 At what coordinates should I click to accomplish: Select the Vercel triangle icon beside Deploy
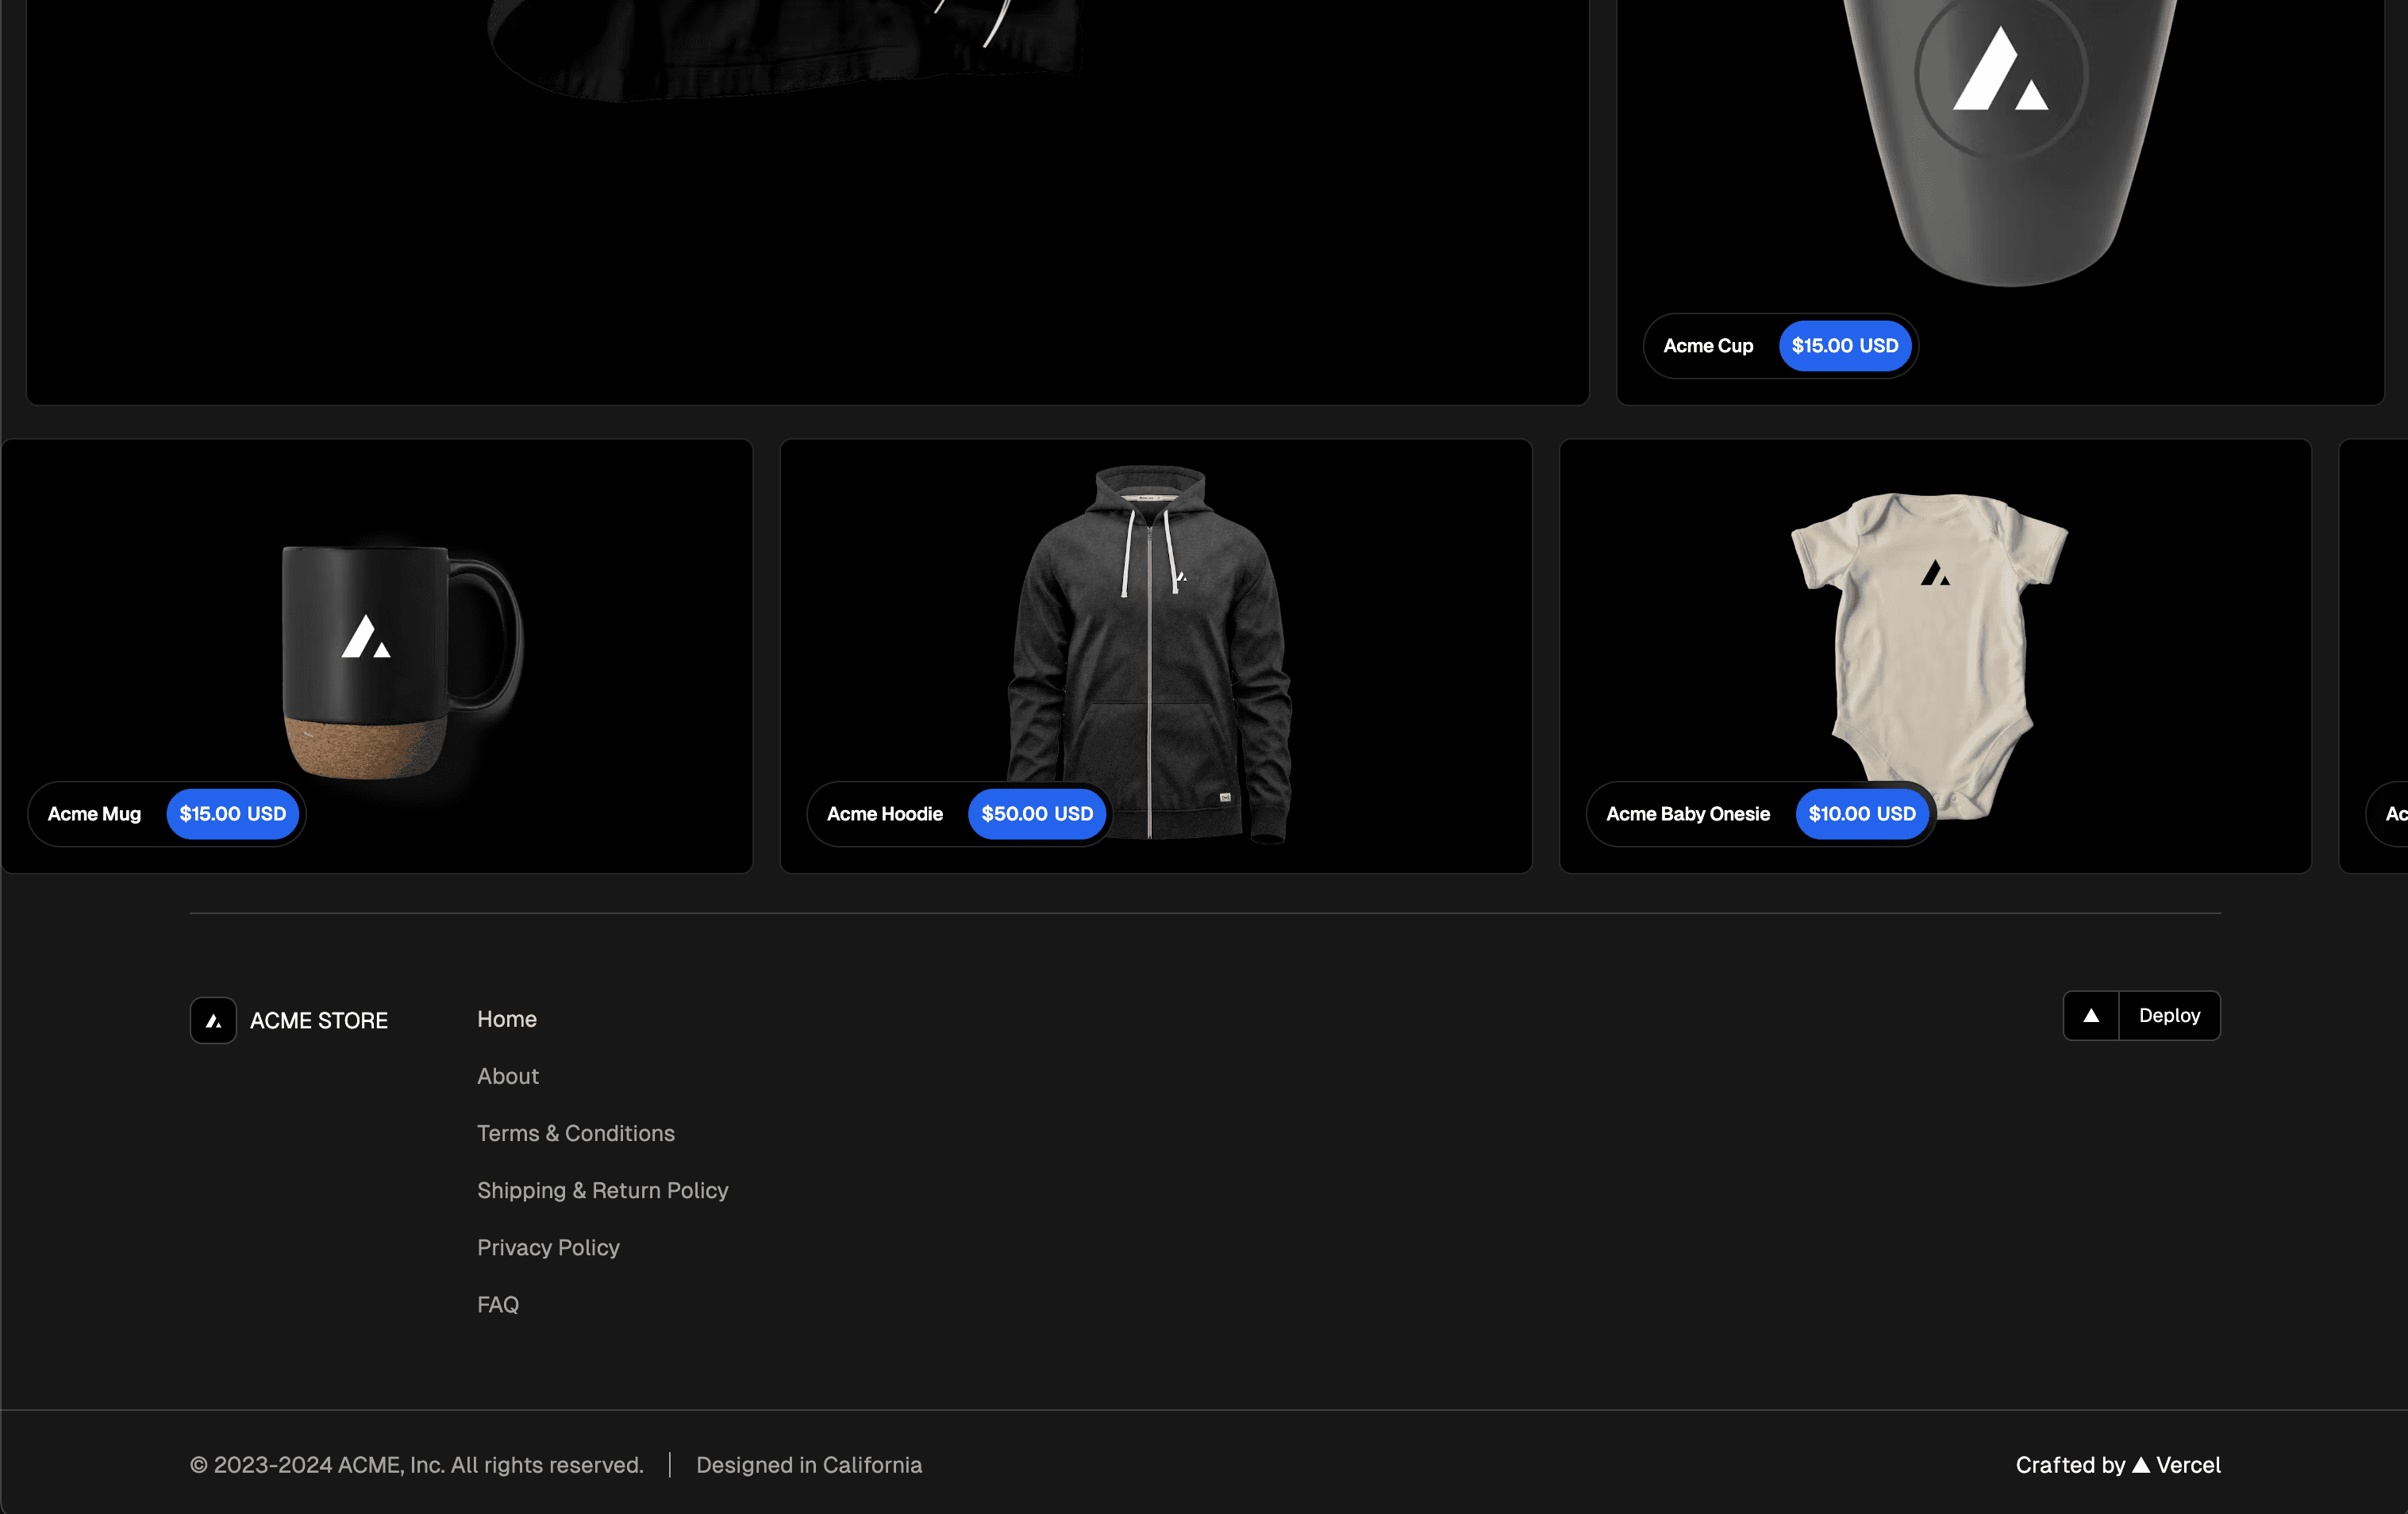tap(2091, 1015)
